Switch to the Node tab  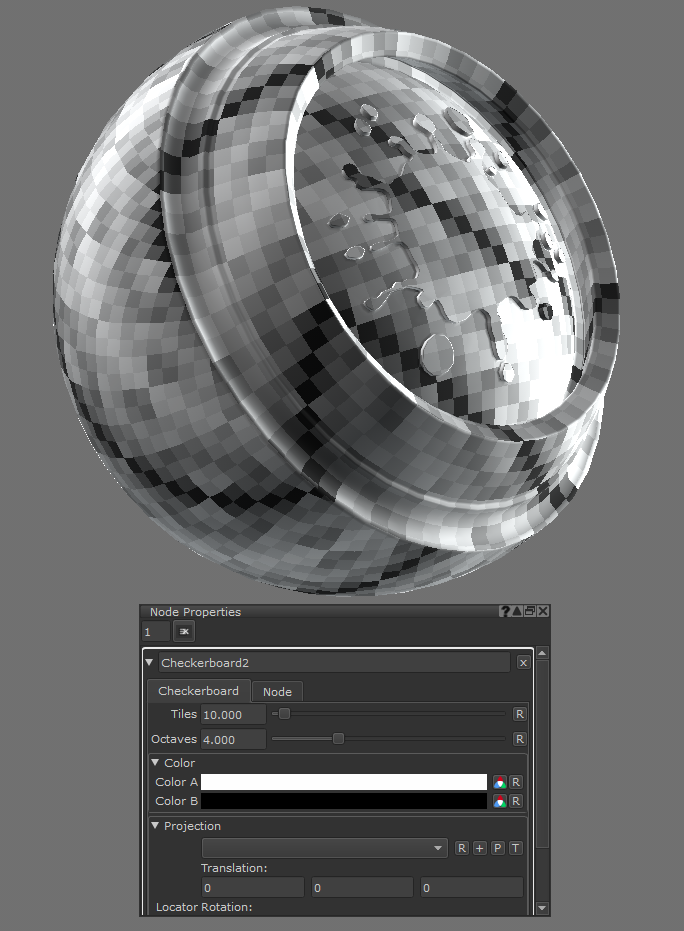tap(277, 691)
